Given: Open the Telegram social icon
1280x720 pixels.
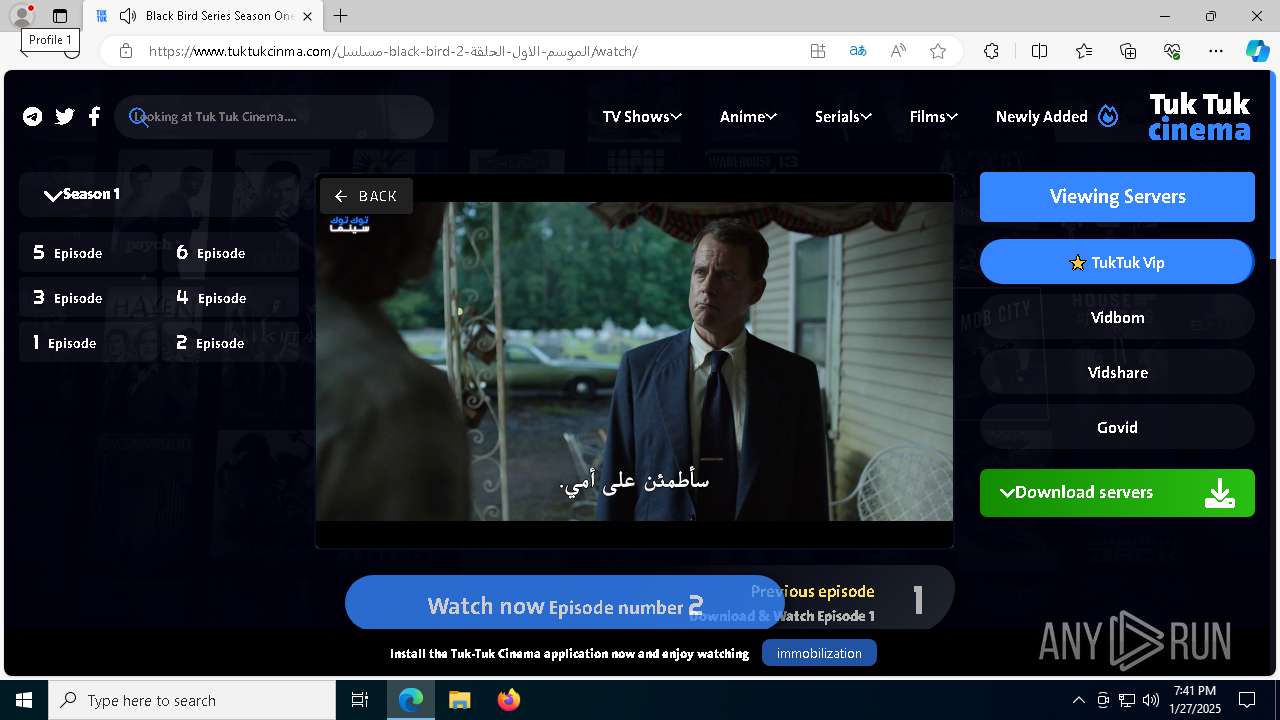Looking at the screenshot, I should [33, 117].
